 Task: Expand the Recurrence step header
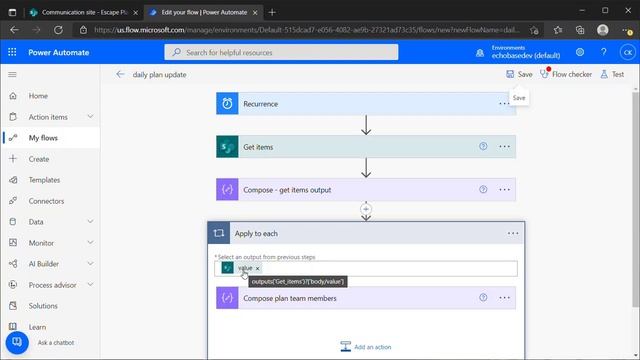pyautogui.click(x=366, y=104)
